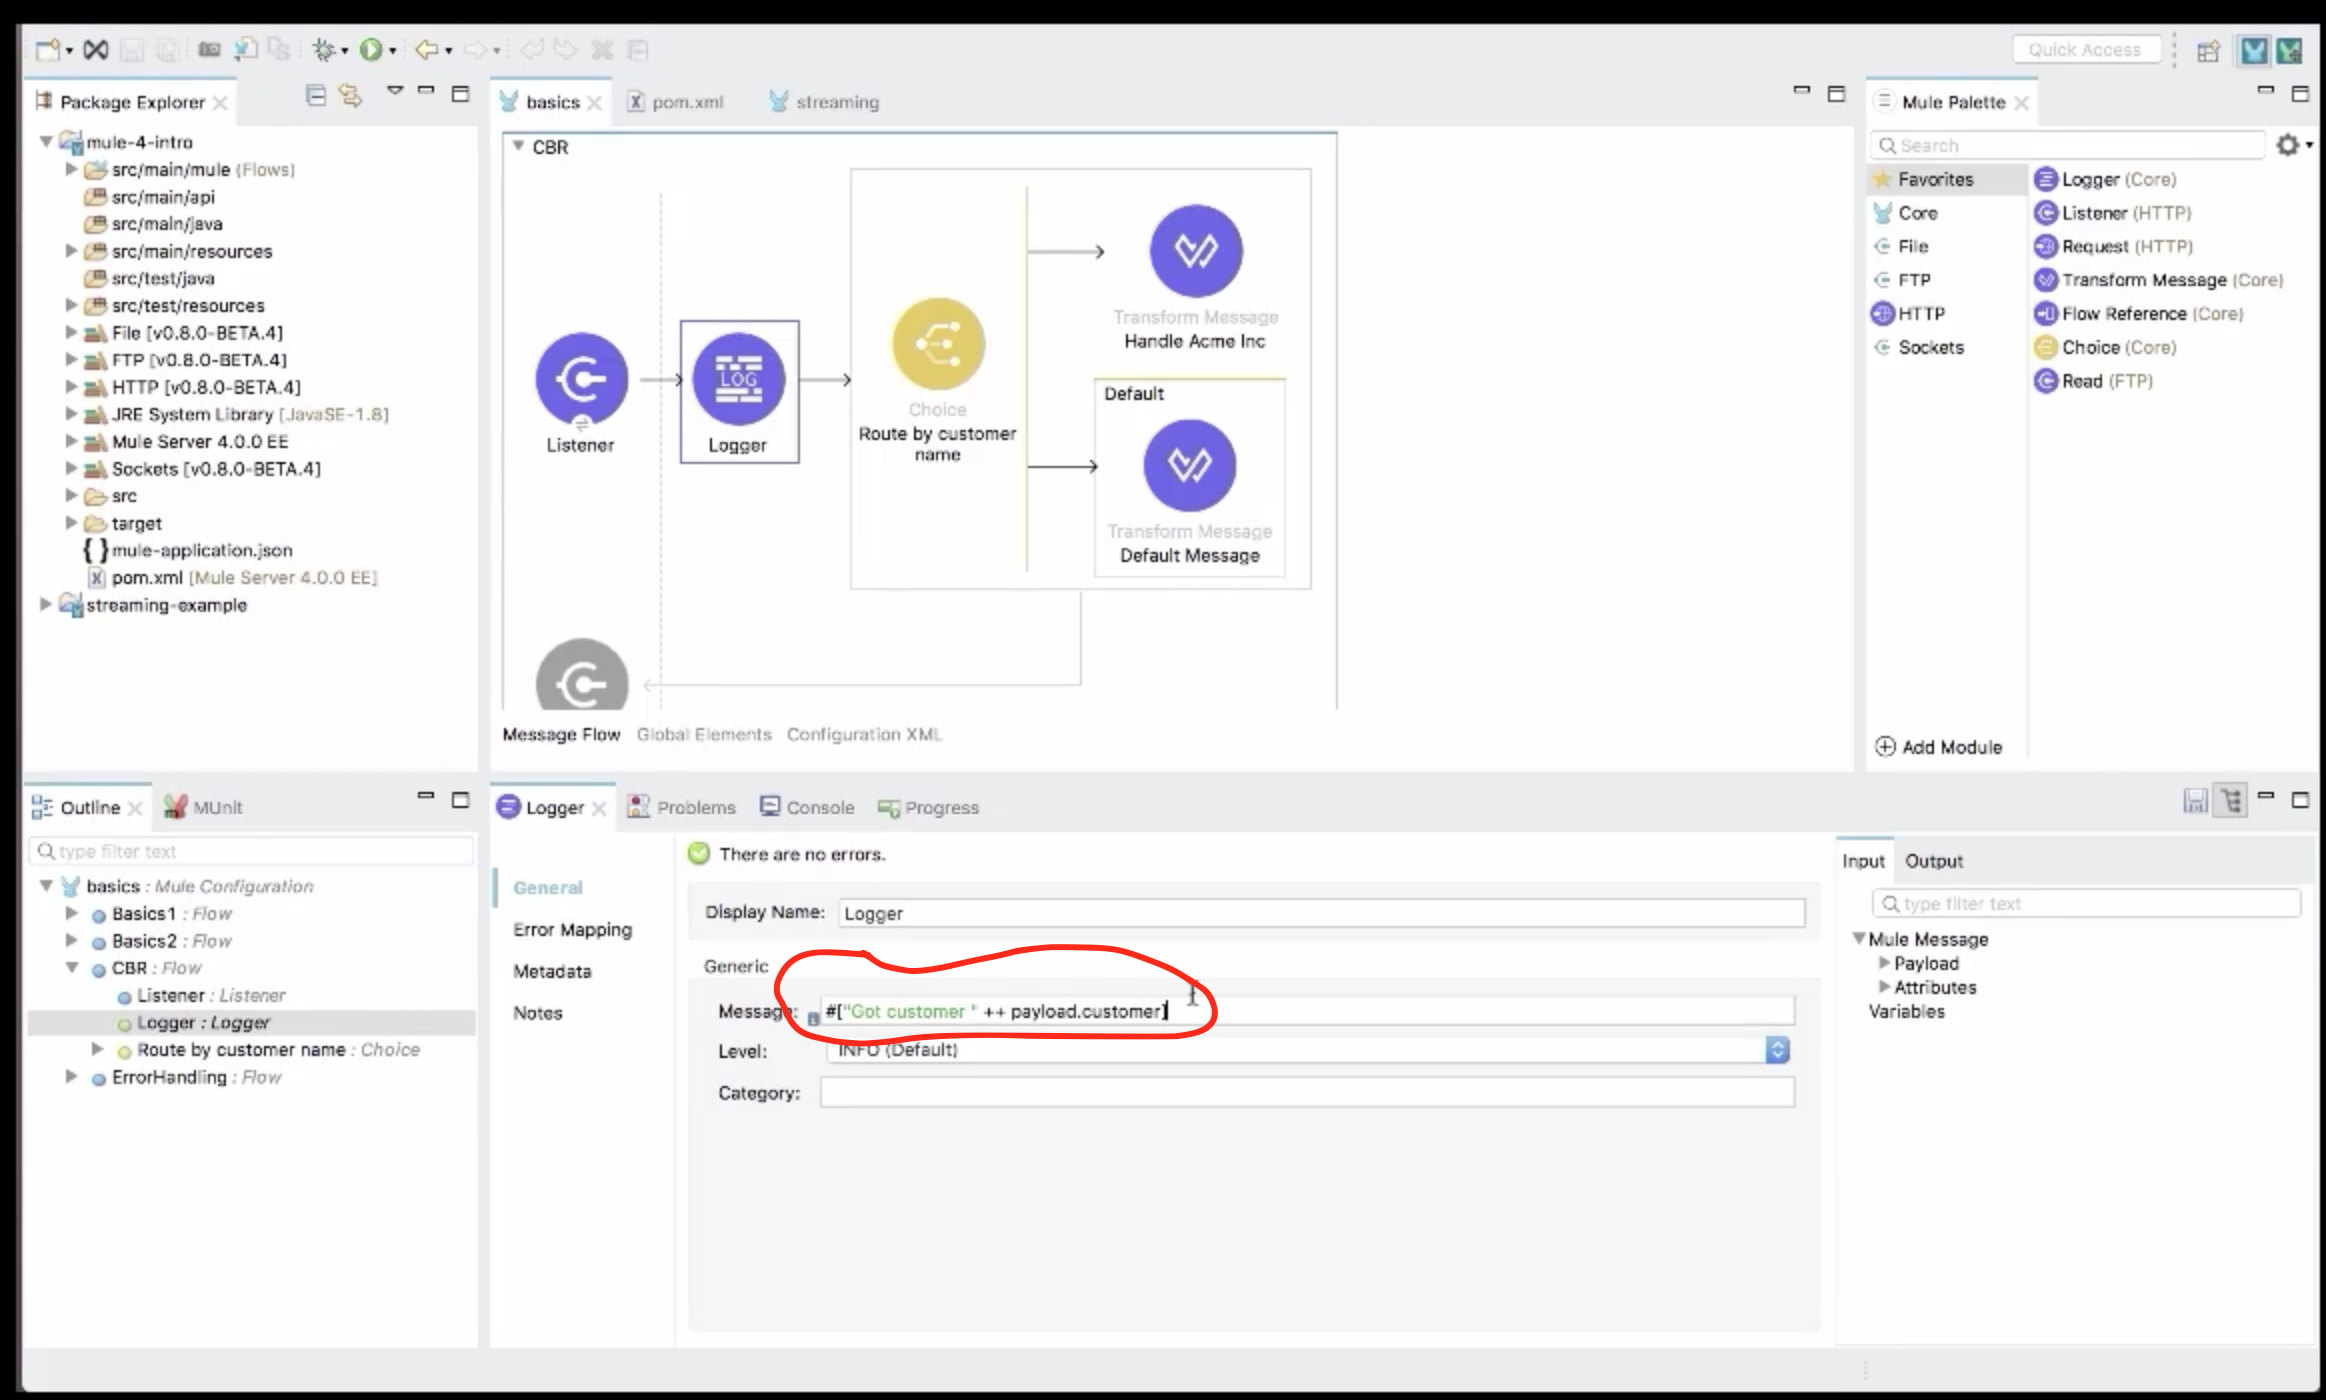The image size is (2326, 1400).
Task: Toggle the expression mode fx button
Action: tap(813, 1018)
